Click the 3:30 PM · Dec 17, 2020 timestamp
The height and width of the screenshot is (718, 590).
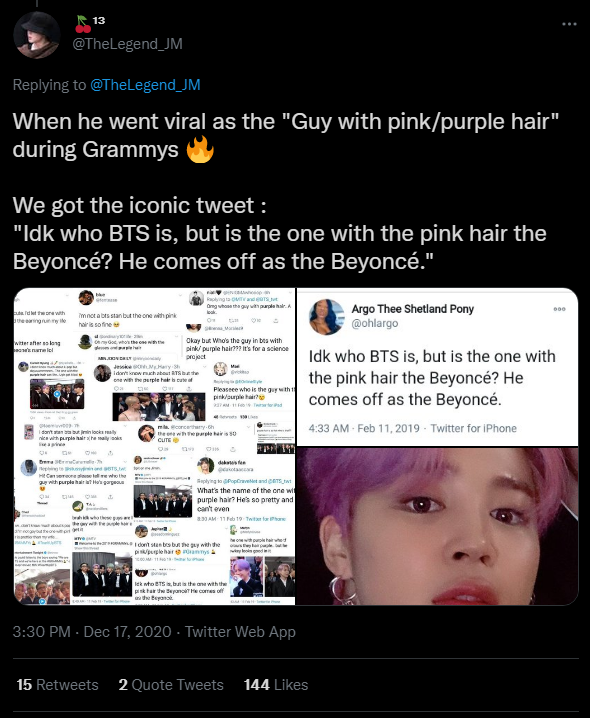(92, 632)
